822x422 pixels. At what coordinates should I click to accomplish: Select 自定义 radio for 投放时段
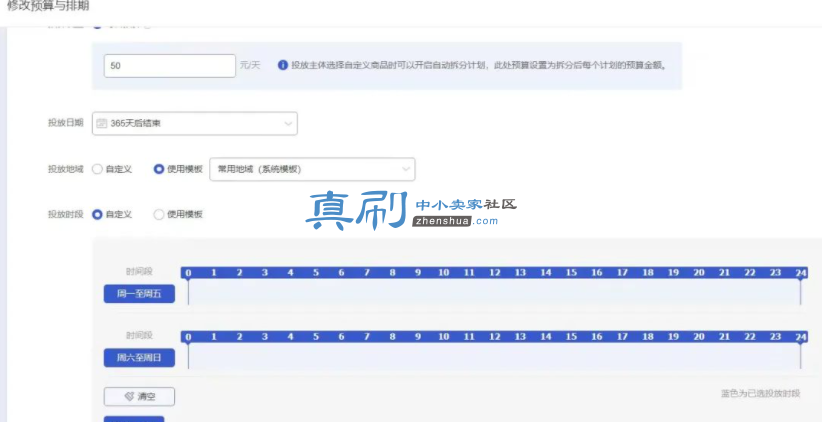[97, 214]
